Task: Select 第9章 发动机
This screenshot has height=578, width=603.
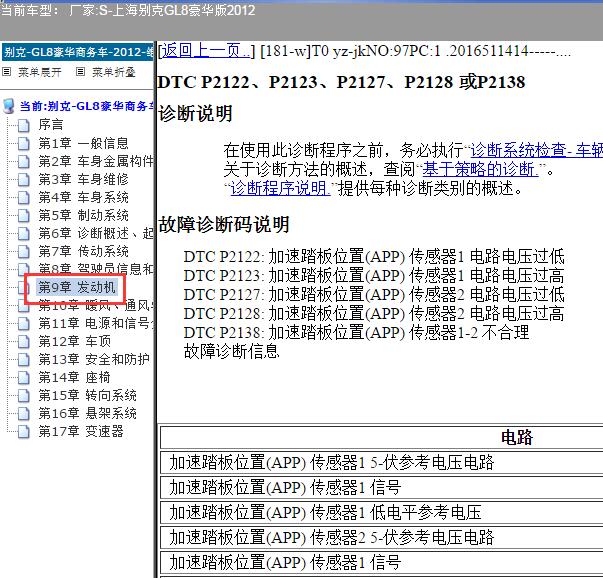Action: pyautogui.click(x=77, y=287)
